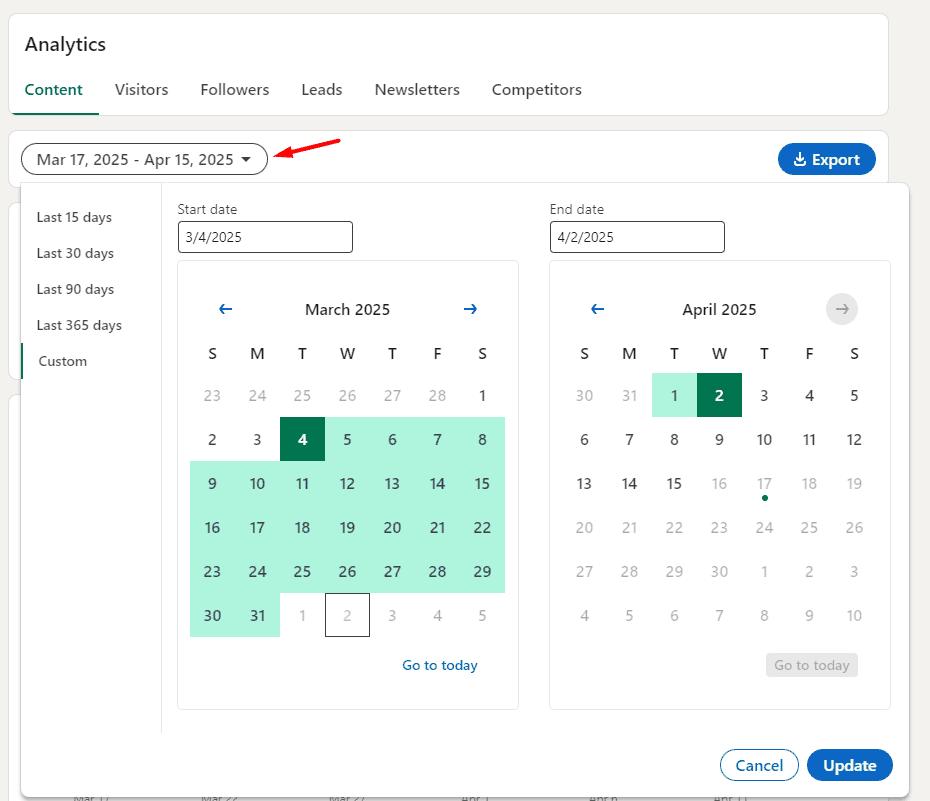Go to the Competitors tab

pyautogui.click(x=536, y=90)
